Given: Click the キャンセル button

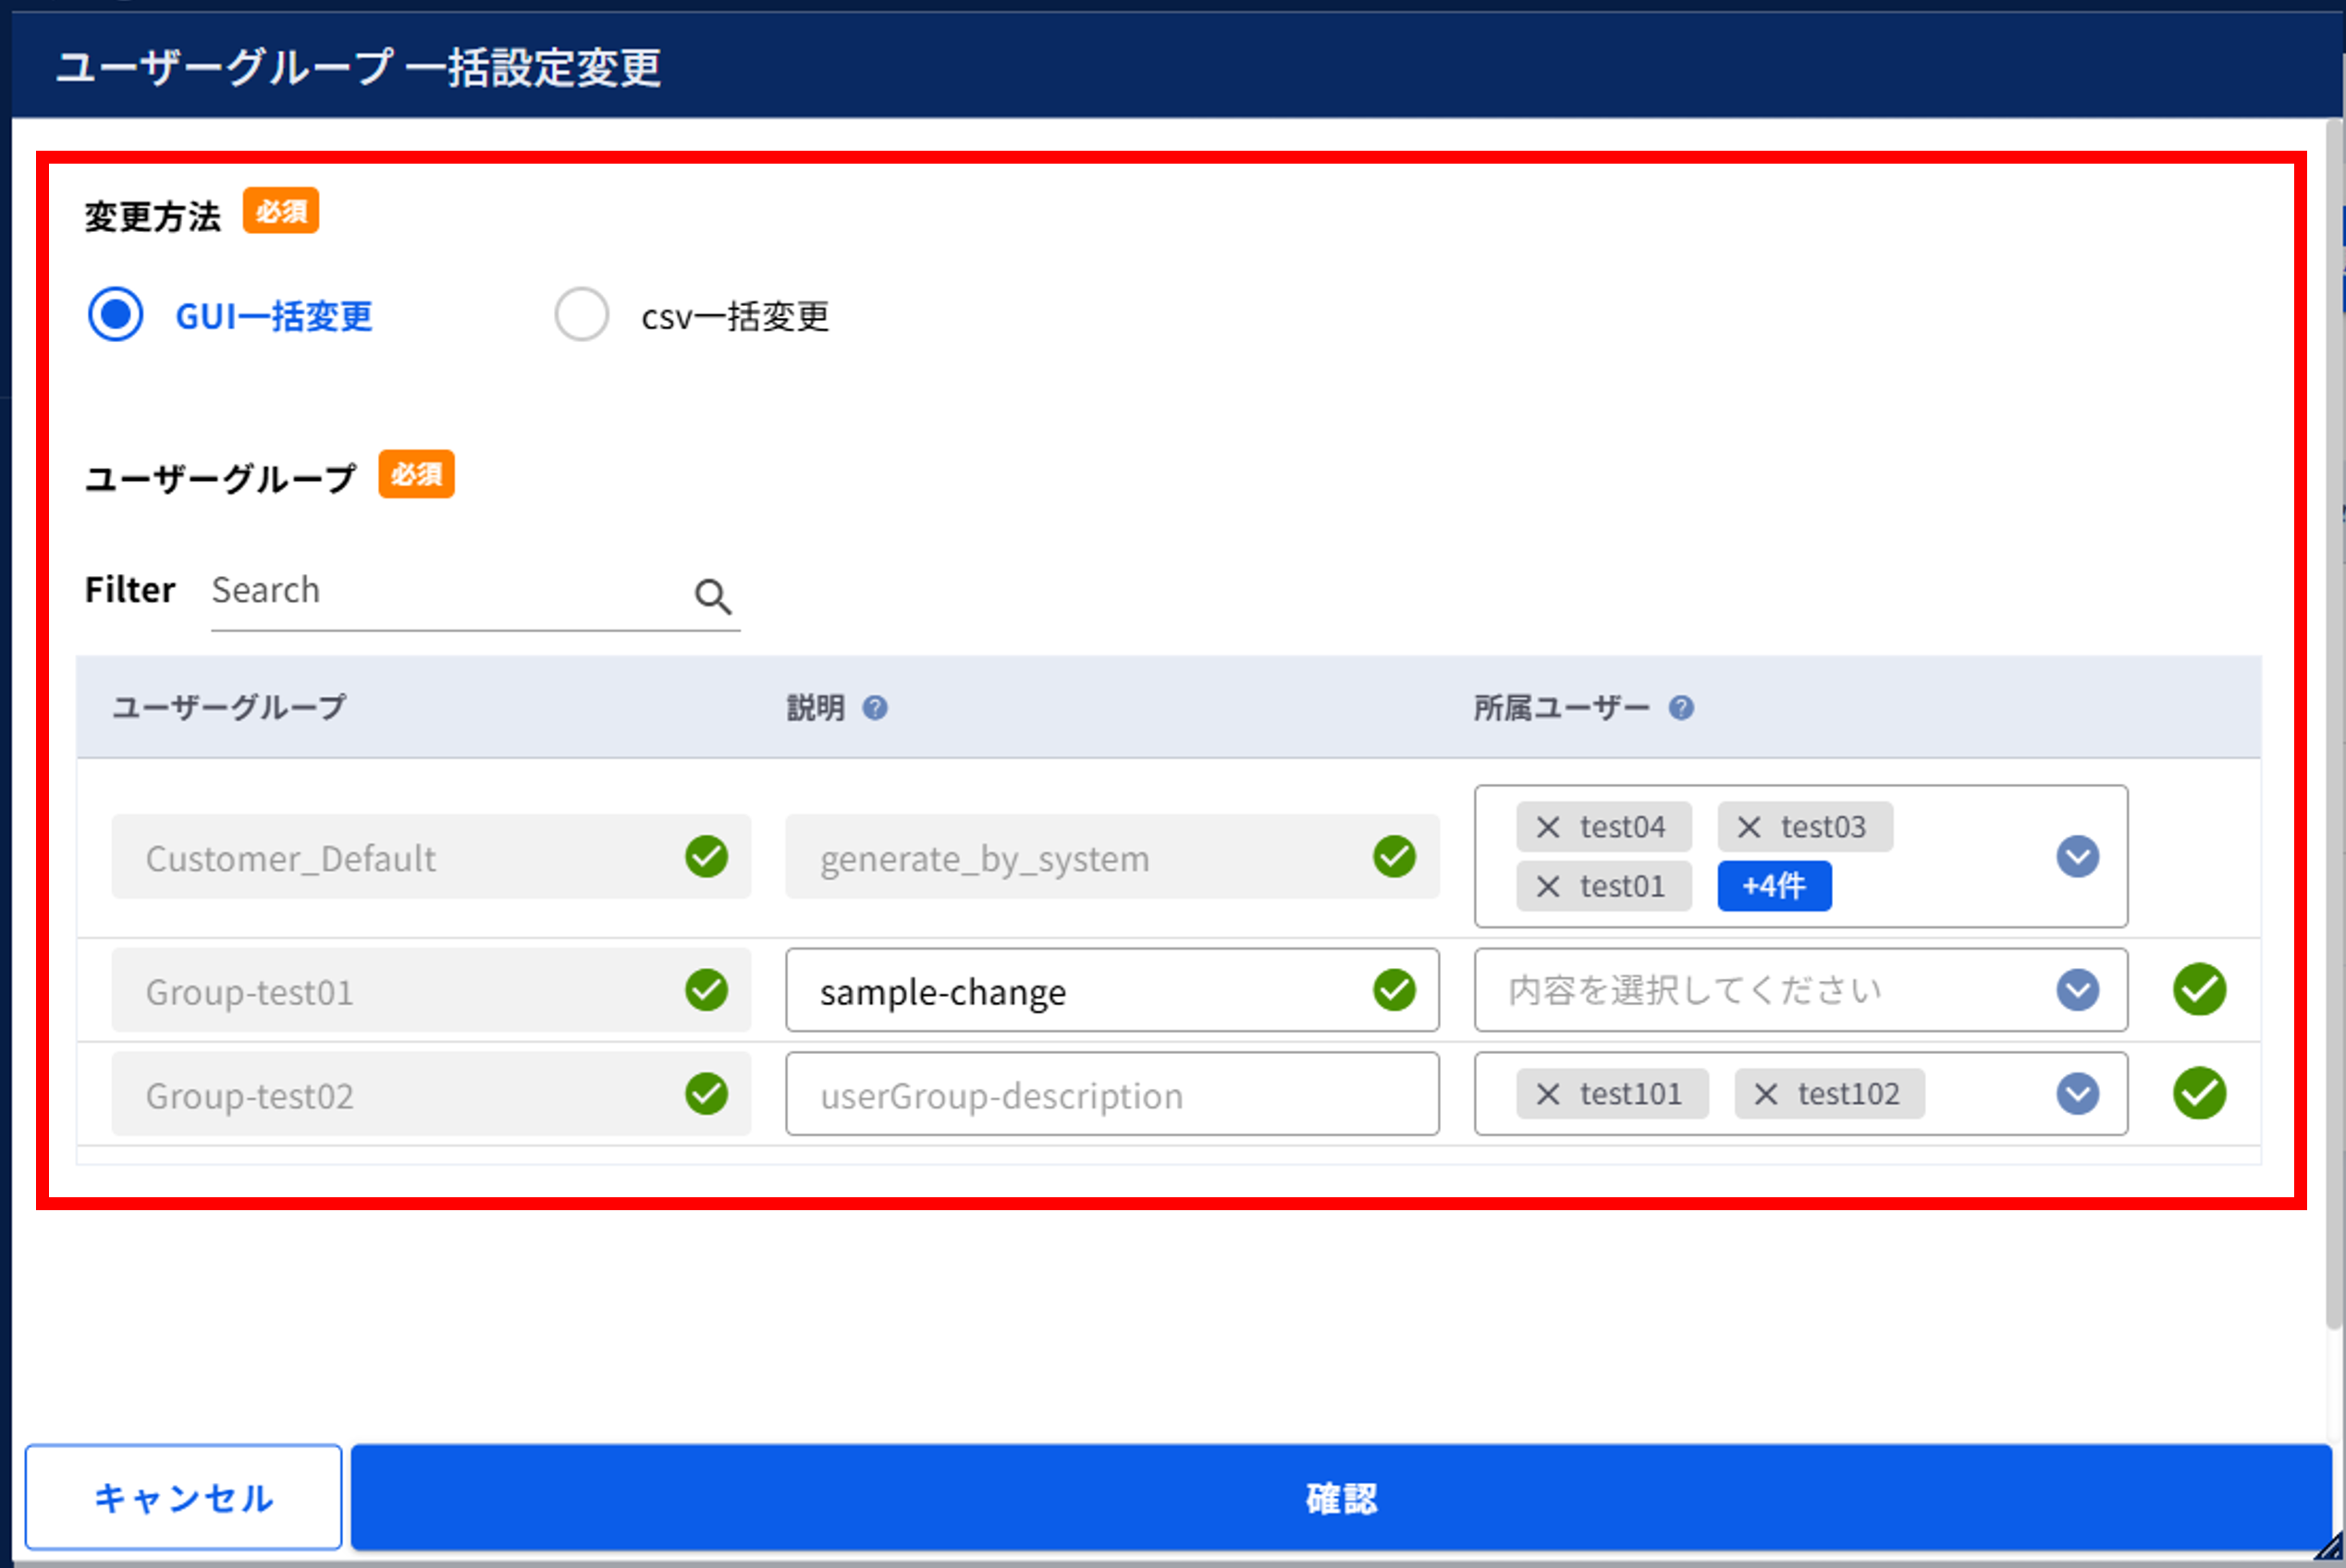Looking at the screenshot, I should click(x=184, y=1497).
